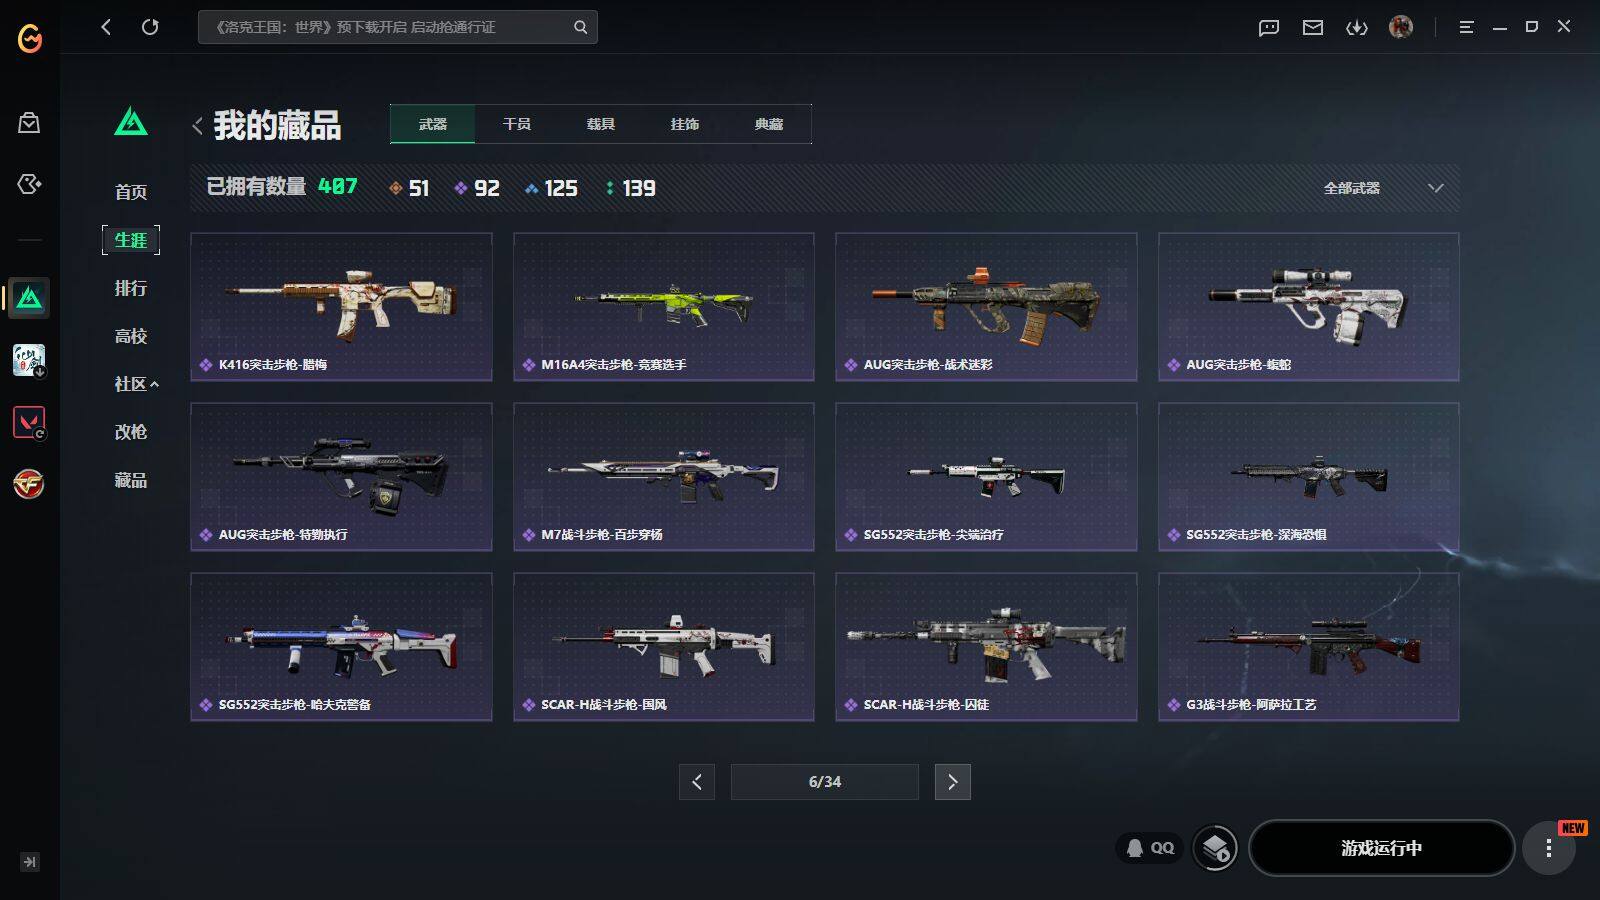This screenshot has height=900, width=1600.
Task: Click the QQ bell button
Action: [x=1150, y=848]
